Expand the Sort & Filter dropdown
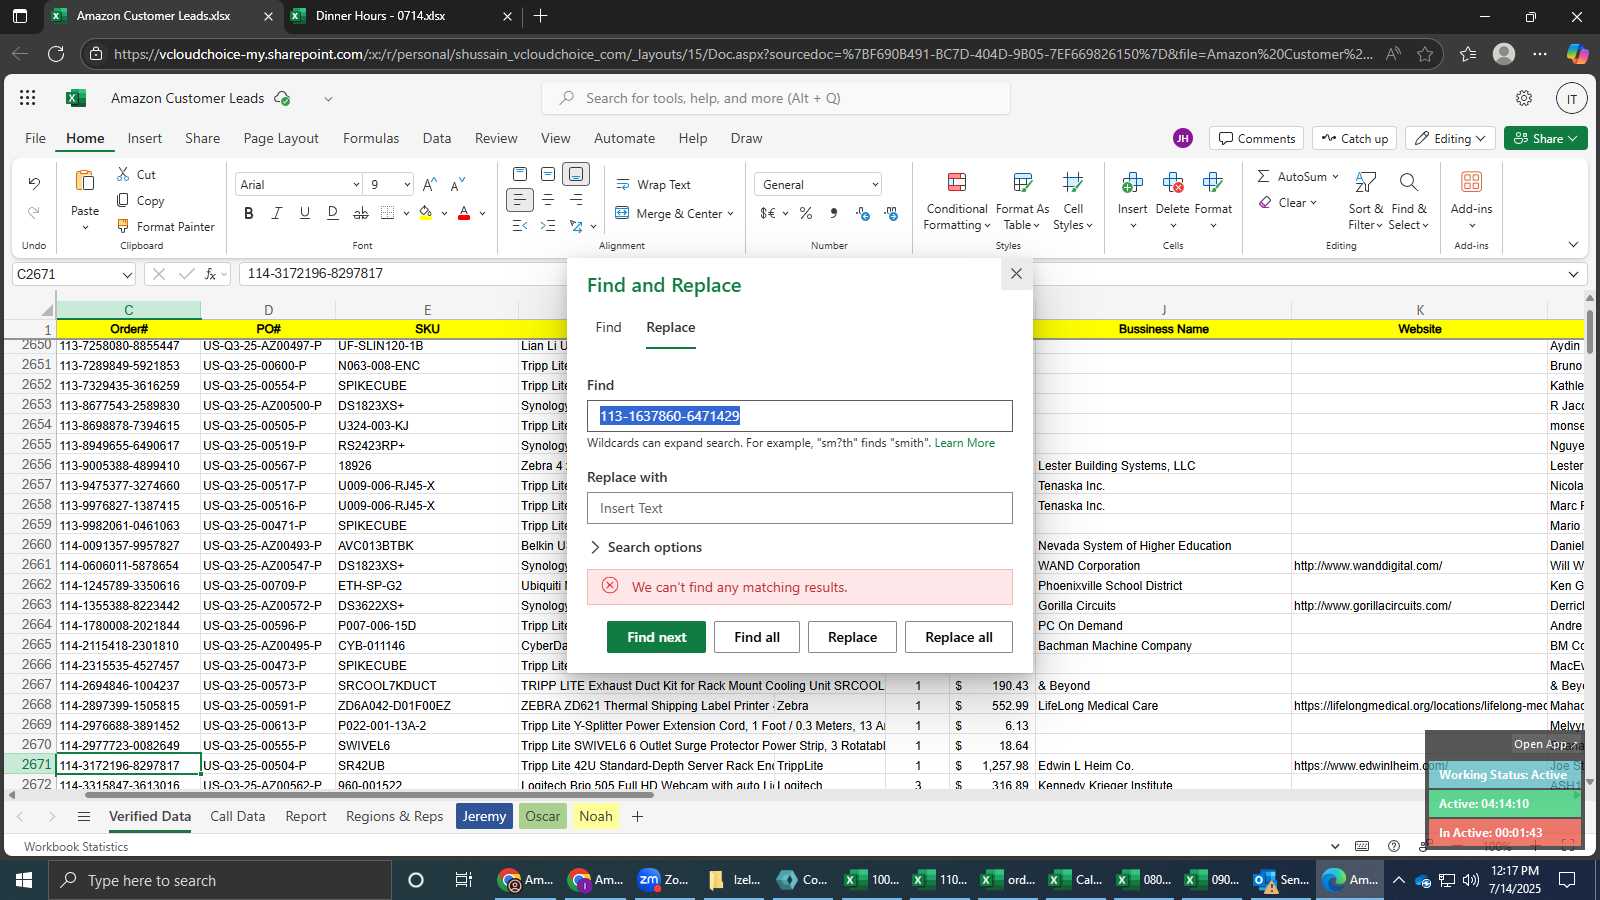 click(x=1365, y=200)
